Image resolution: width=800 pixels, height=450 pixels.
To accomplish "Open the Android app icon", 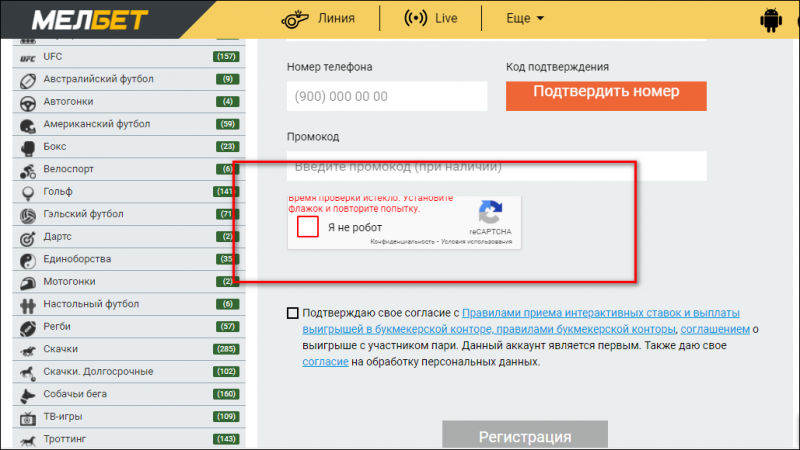I will [770, 20].
